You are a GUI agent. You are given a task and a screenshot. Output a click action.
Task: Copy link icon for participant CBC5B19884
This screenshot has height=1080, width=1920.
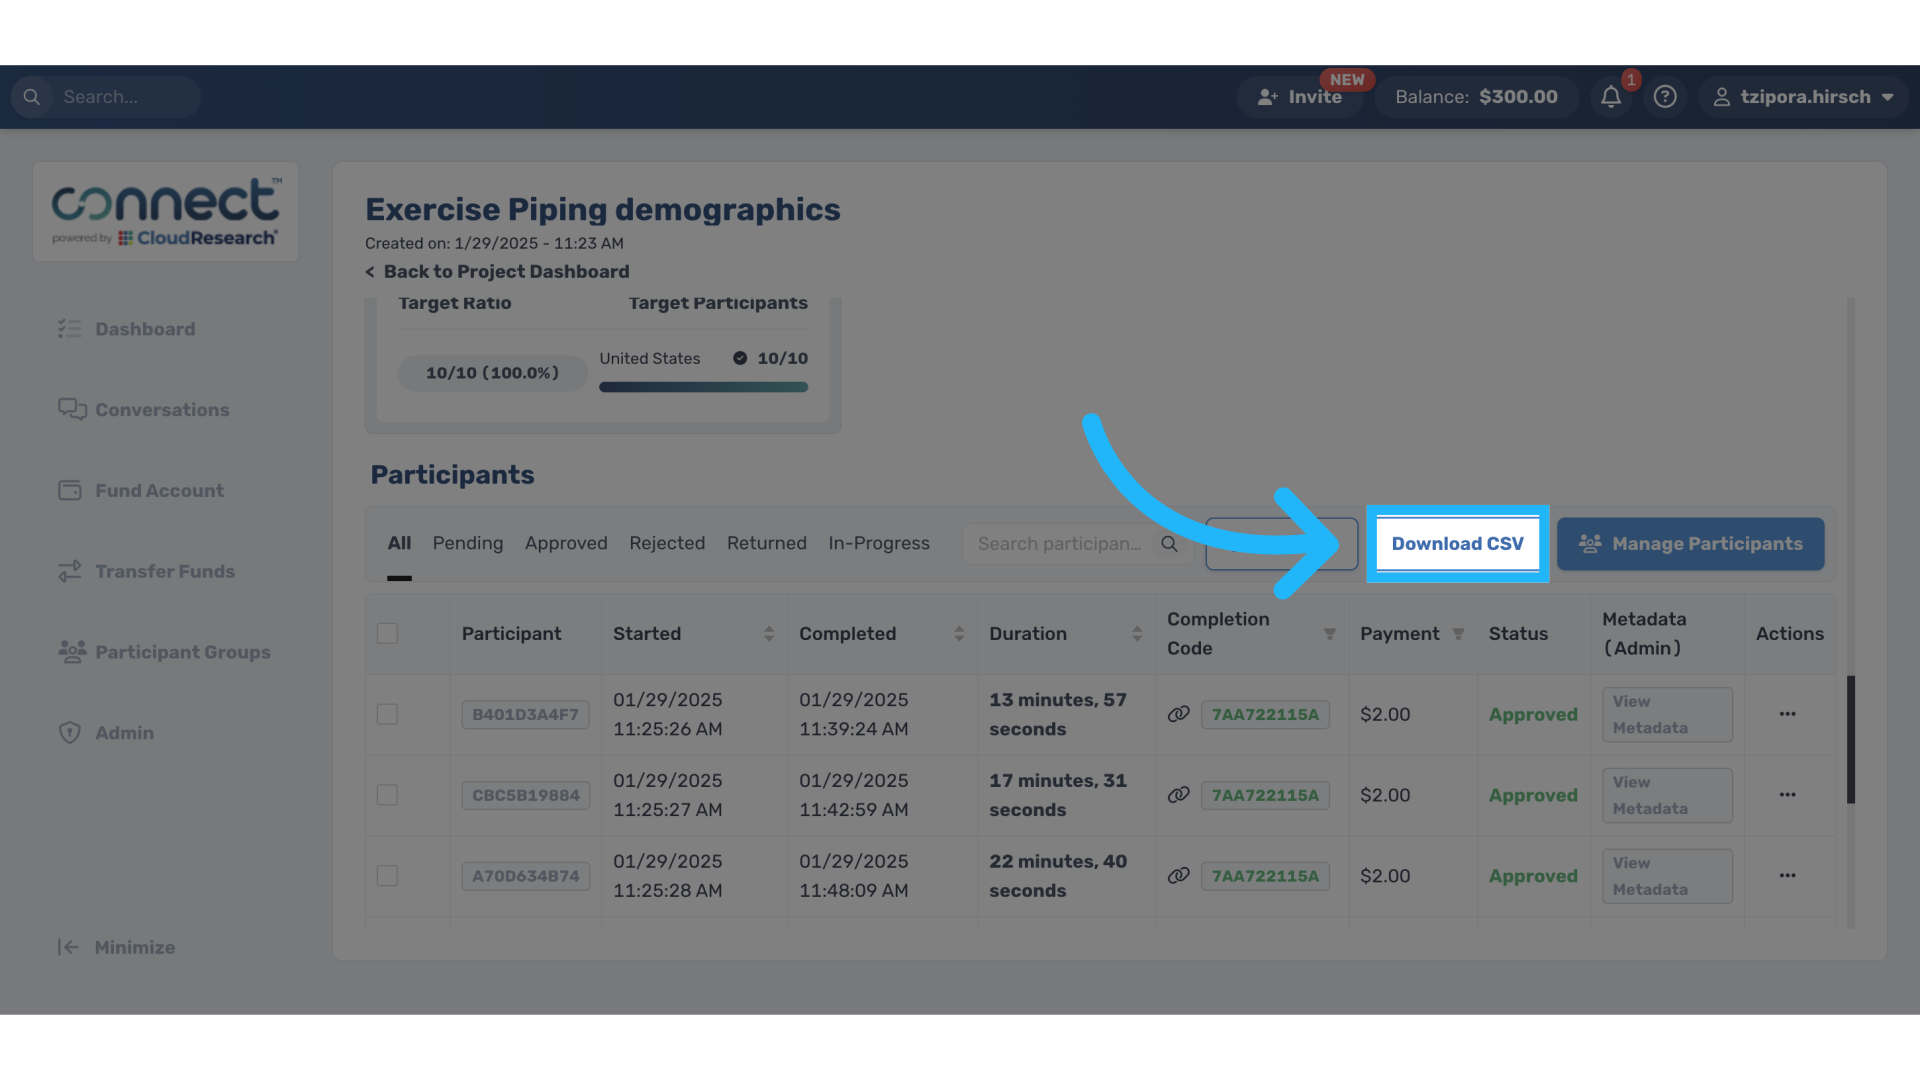coord(1179,795)
